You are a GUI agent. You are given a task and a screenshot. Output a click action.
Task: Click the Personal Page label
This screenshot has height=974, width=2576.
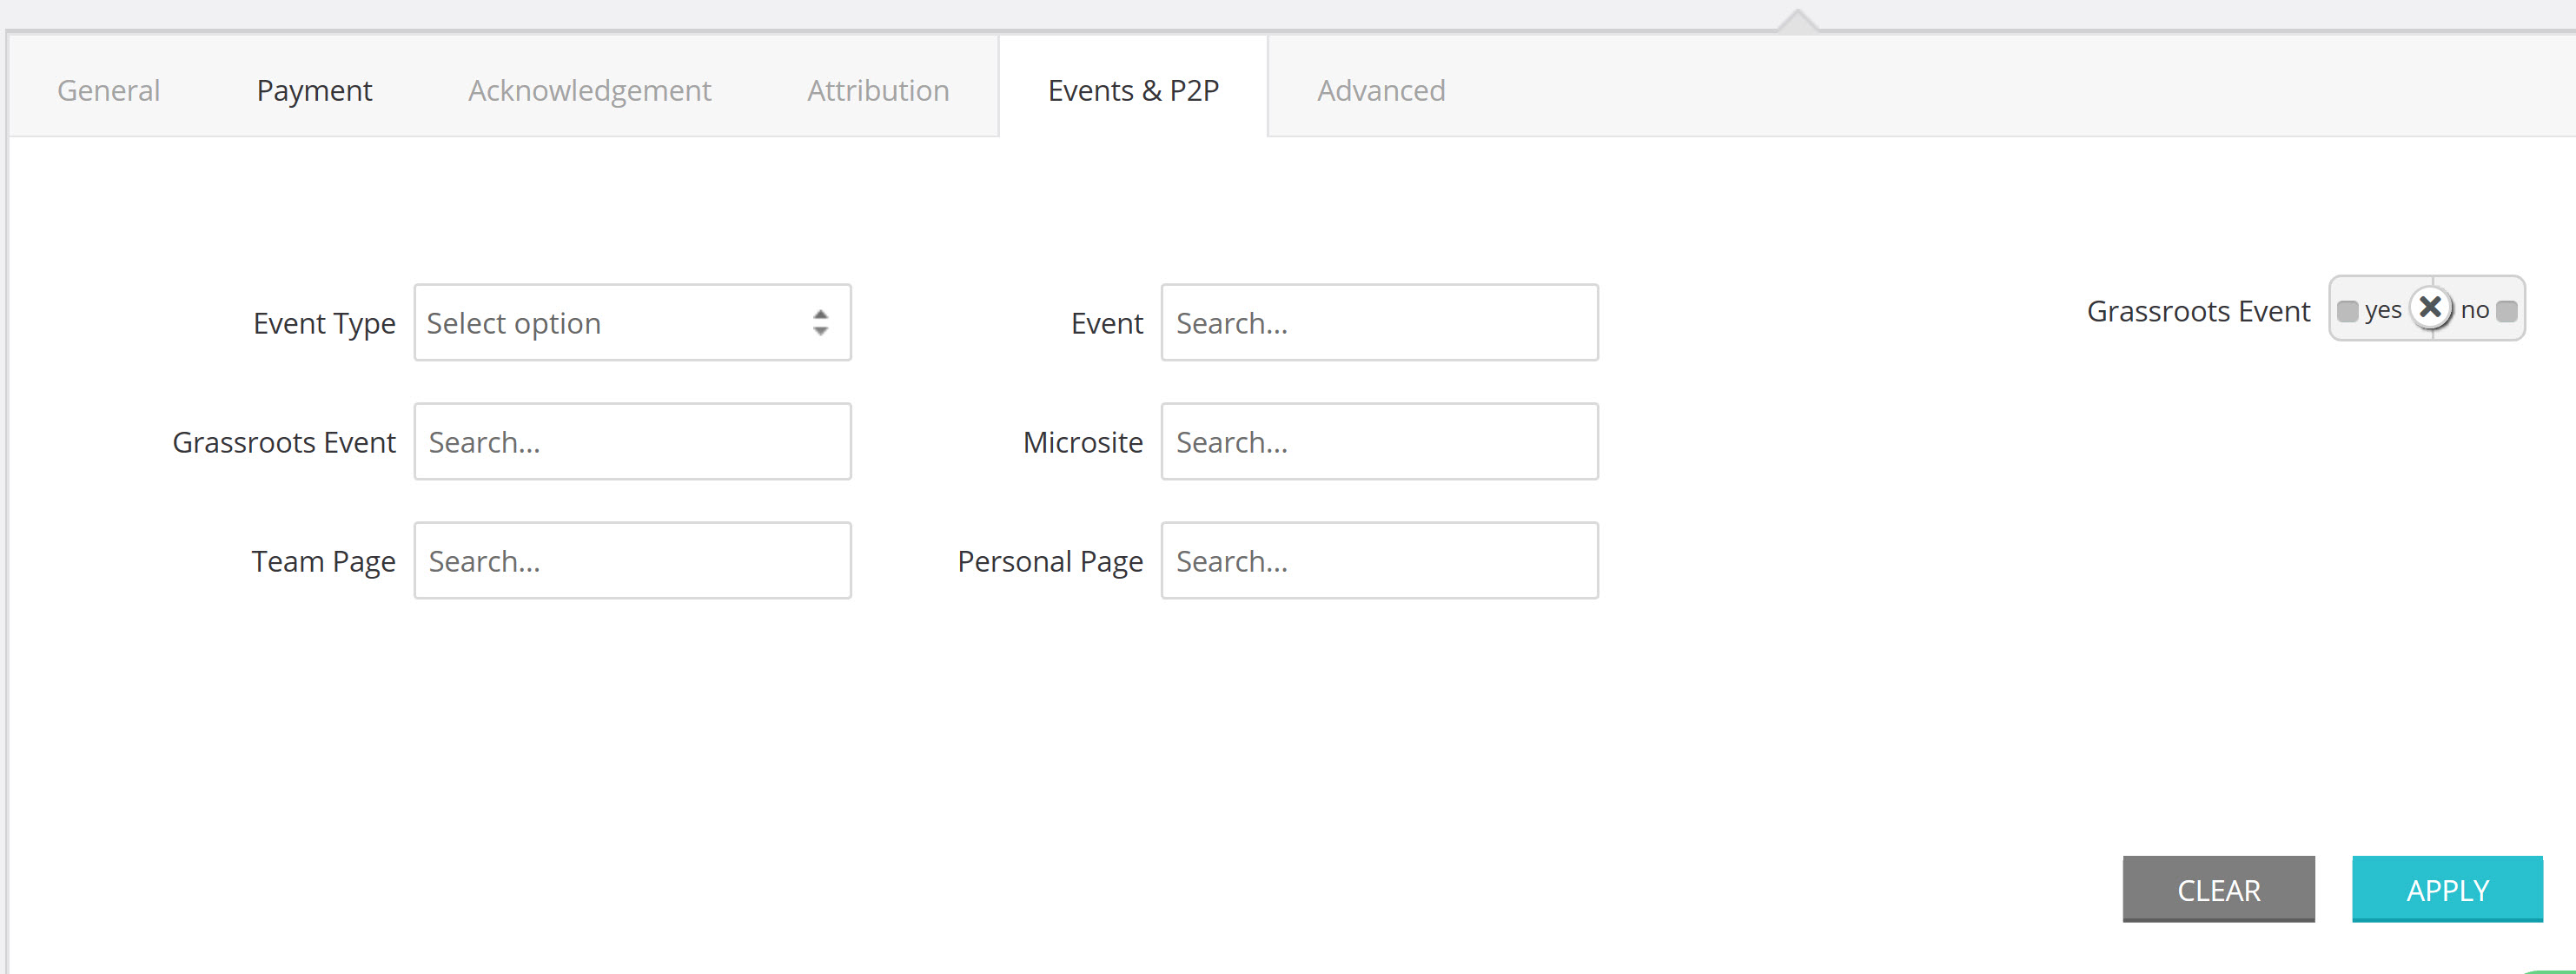[x=1050, y=562]
